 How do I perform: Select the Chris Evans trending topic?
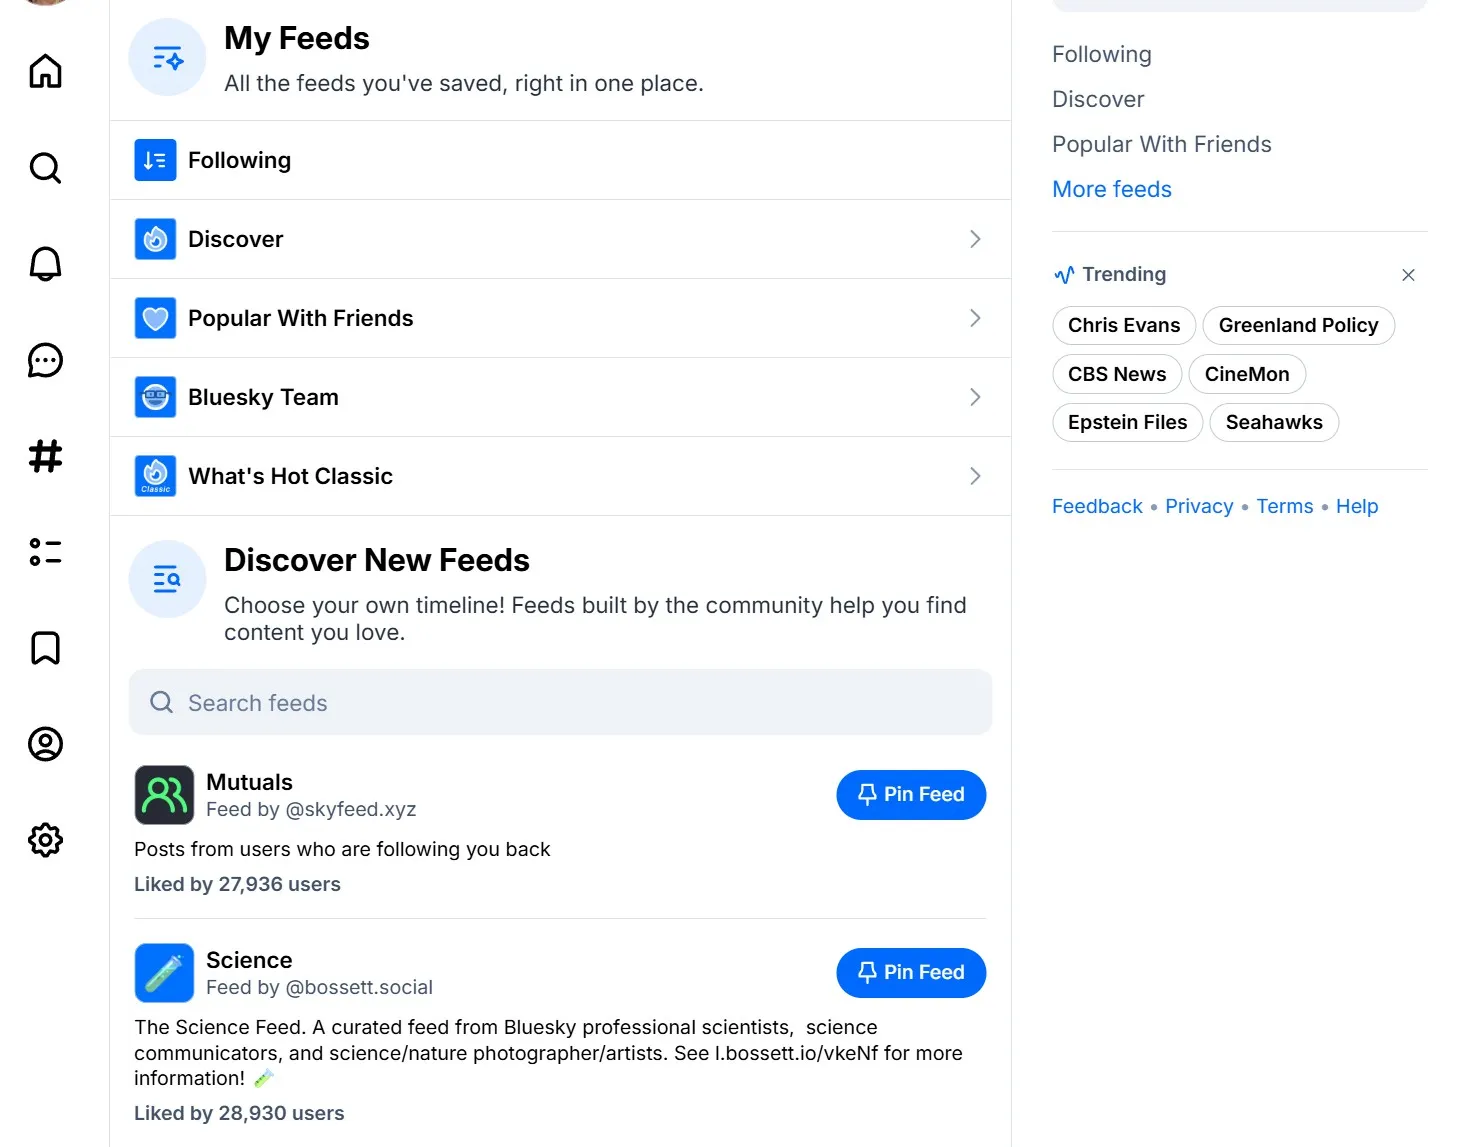pyautogui.click(x=1123, y=325)
